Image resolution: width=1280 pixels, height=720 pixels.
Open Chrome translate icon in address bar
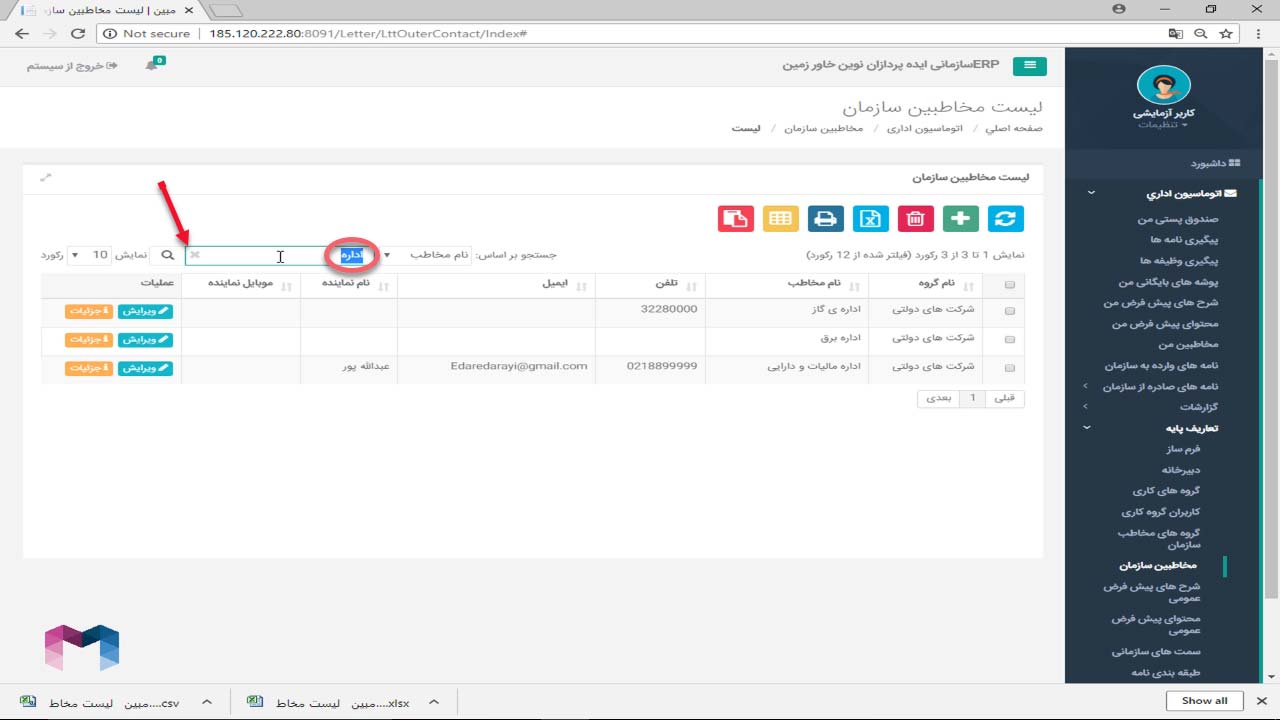tap(1176, 33)
